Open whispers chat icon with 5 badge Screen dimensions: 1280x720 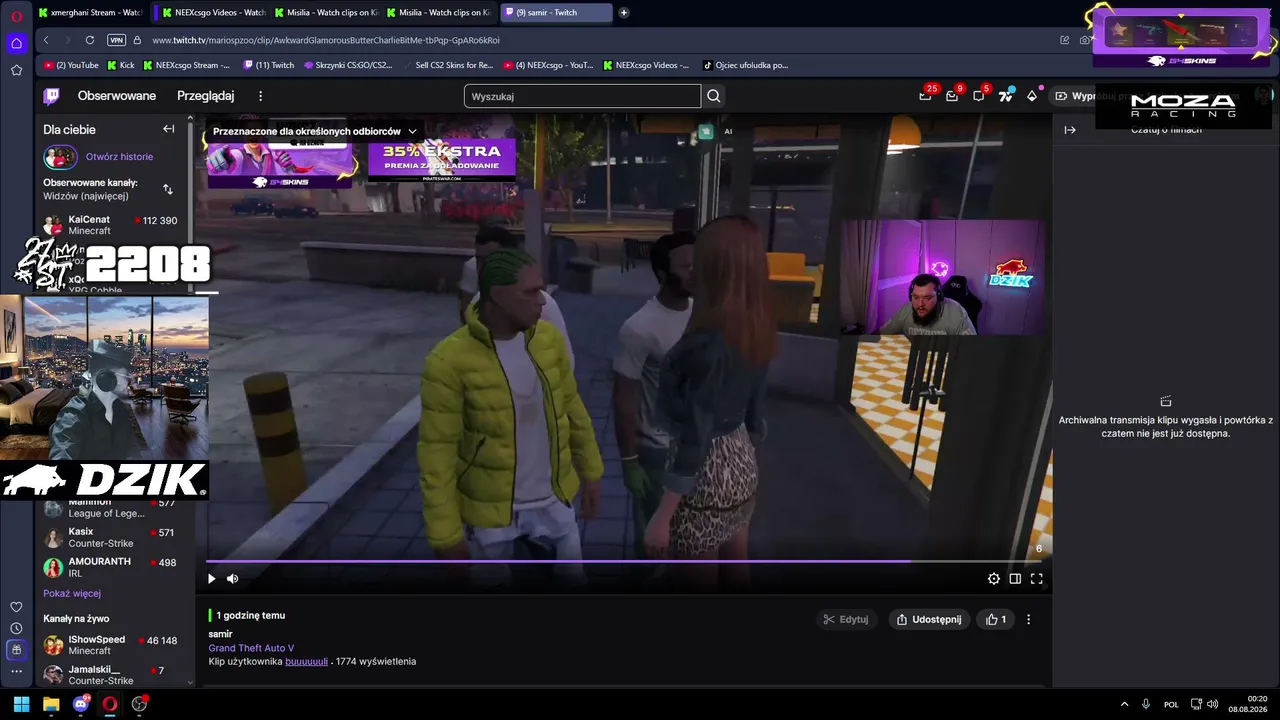[x=979, y=96]
